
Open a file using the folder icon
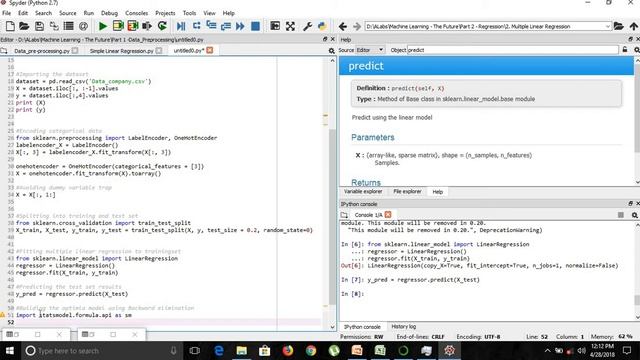tap(24, 26)
